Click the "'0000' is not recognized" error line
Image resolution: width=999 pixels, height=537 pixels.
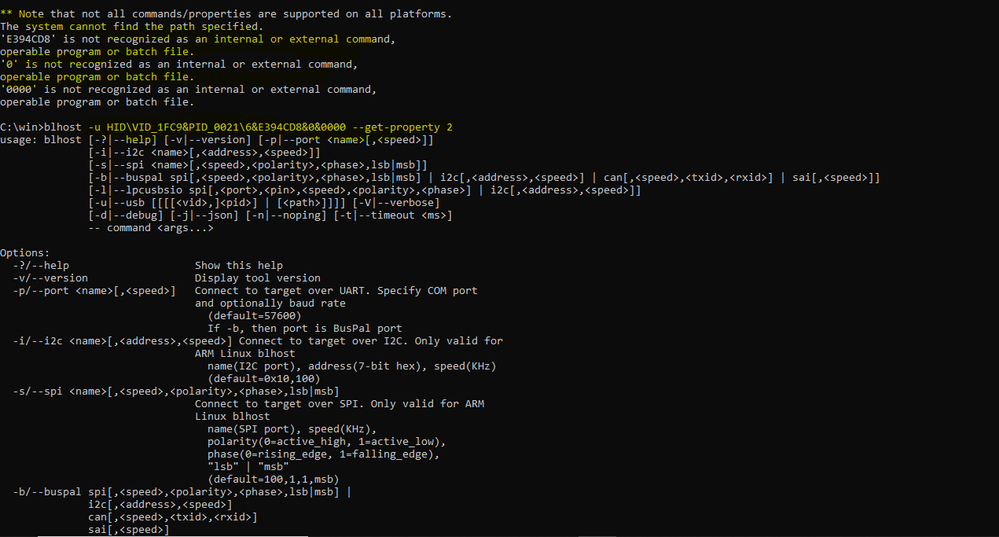point(188,90)
